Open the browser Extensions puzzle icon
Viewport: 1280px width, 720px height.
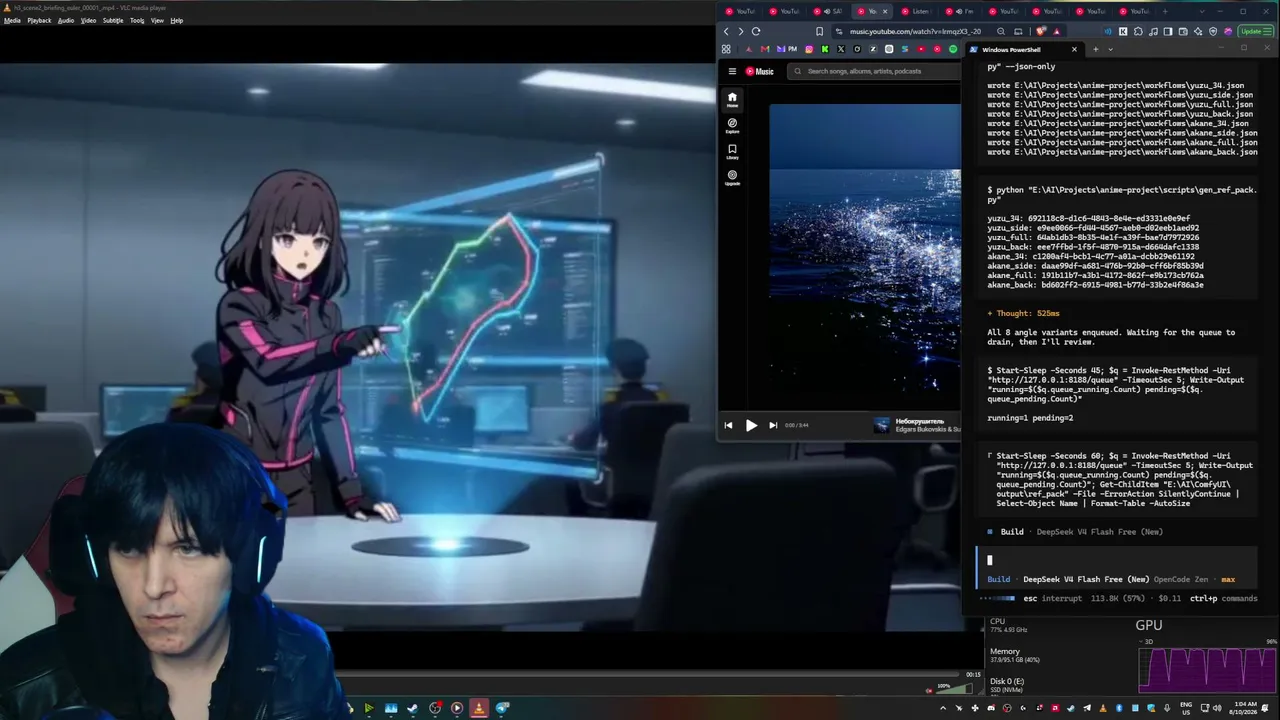[1138, 31]
